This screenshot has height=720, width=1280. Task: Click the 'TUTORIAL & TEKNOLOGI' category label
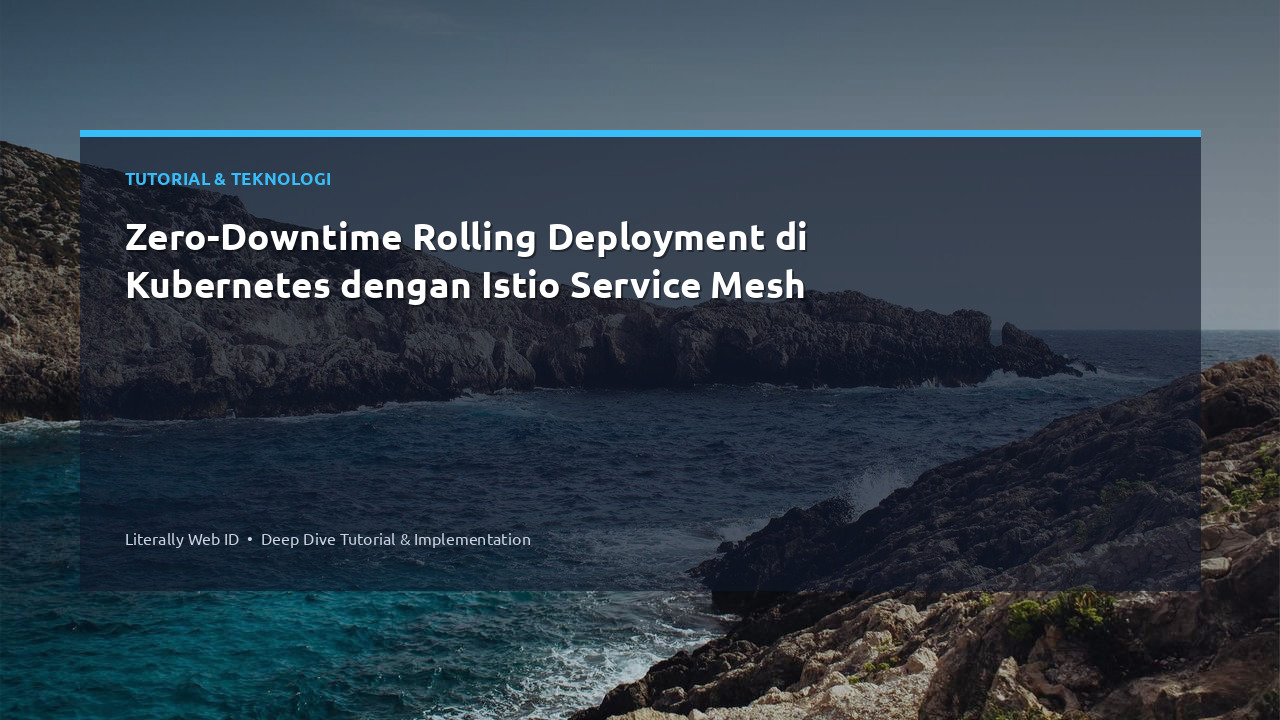pyautogui.click(x=228, y=179)
